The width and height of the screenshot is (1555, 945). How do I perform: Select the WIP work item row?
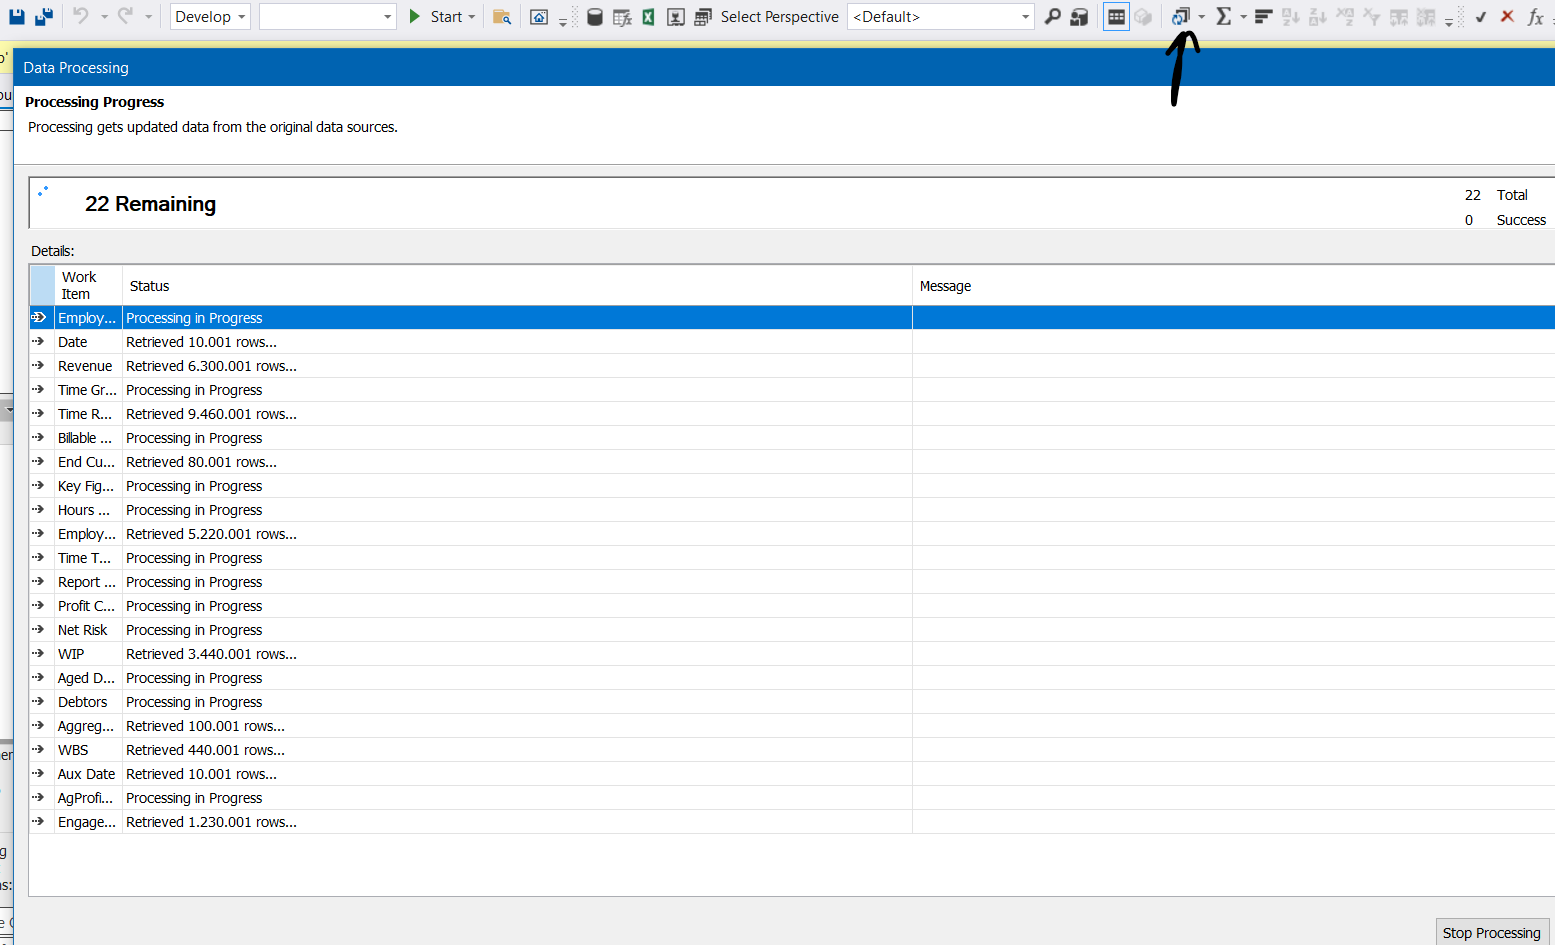(x=792, y=654)
